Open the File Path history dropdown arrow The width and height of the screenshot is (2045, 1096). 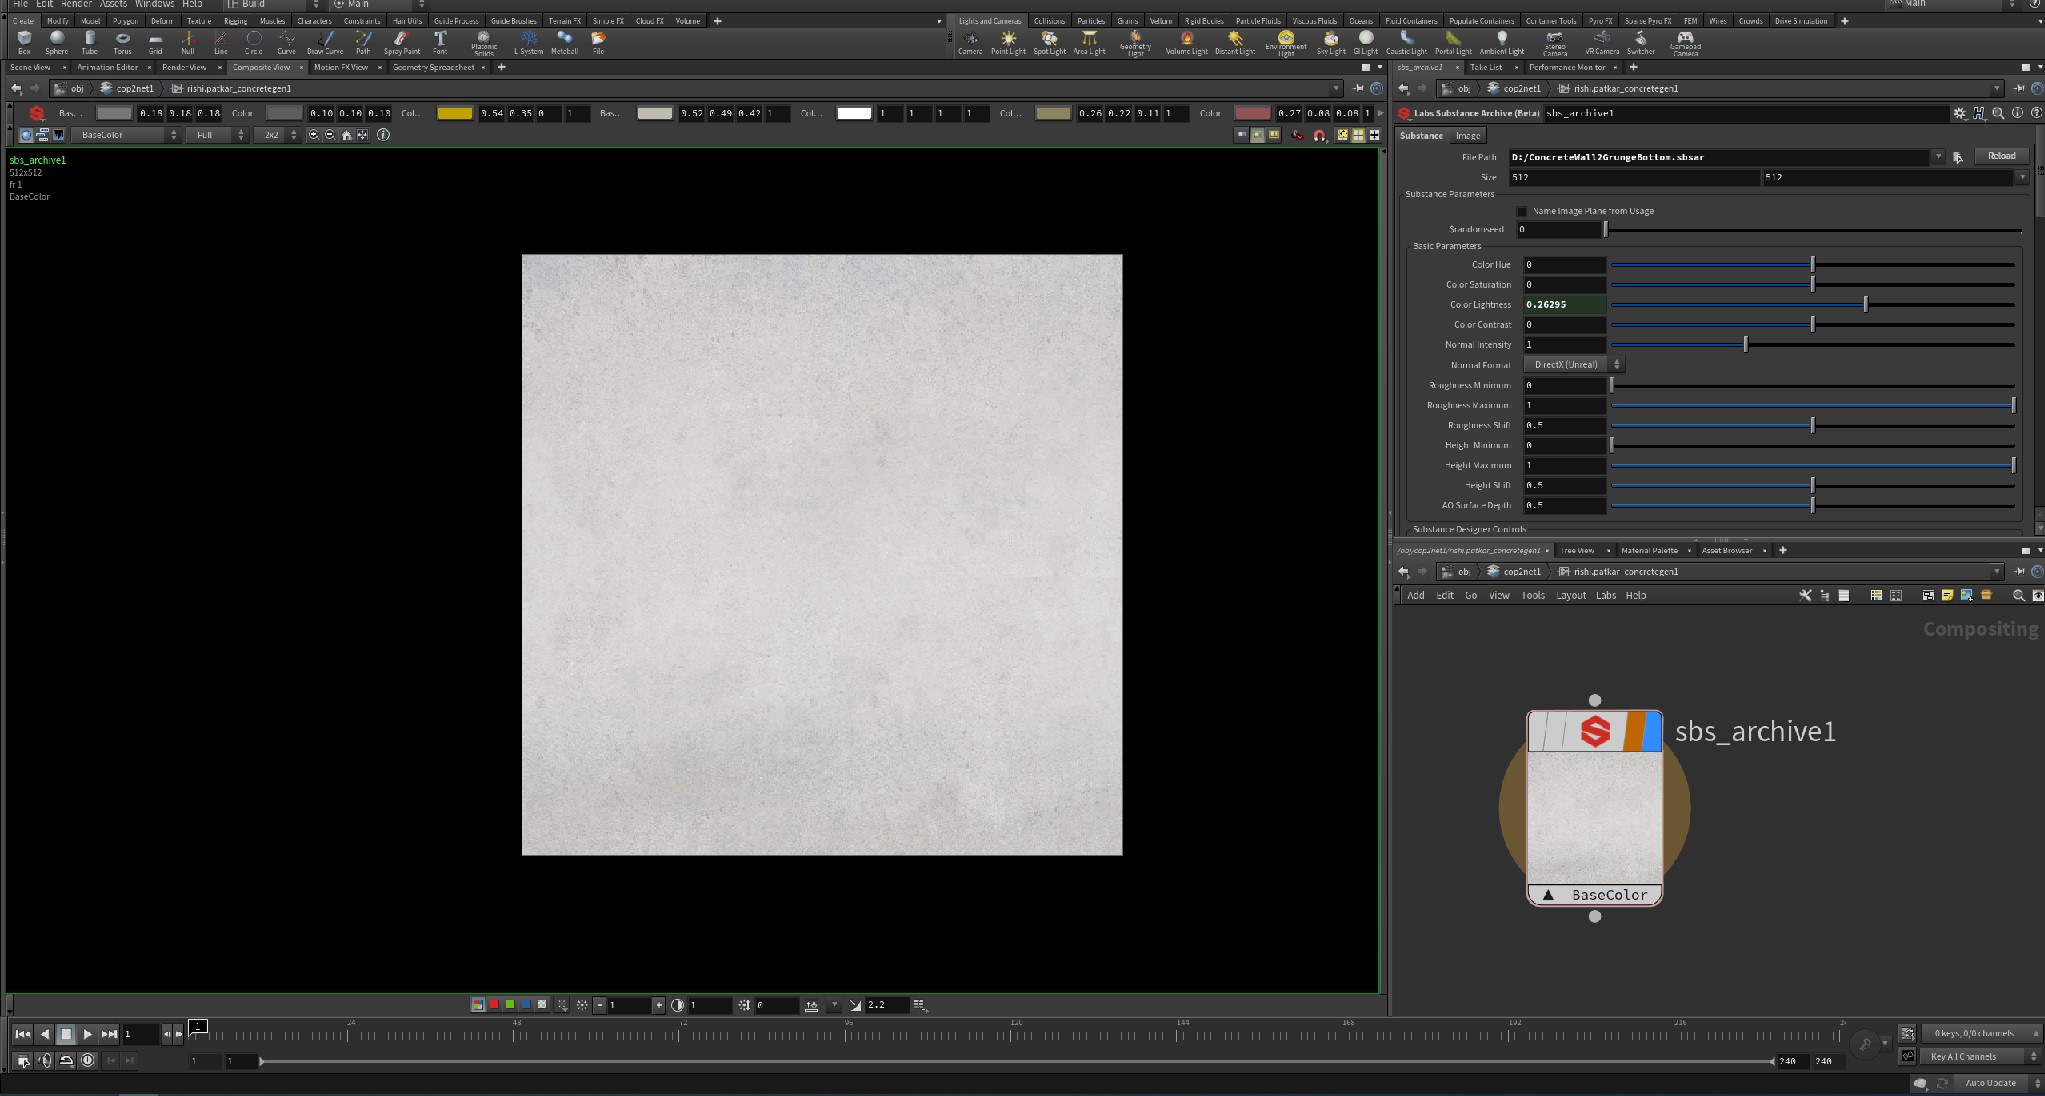pos(1938,157)
